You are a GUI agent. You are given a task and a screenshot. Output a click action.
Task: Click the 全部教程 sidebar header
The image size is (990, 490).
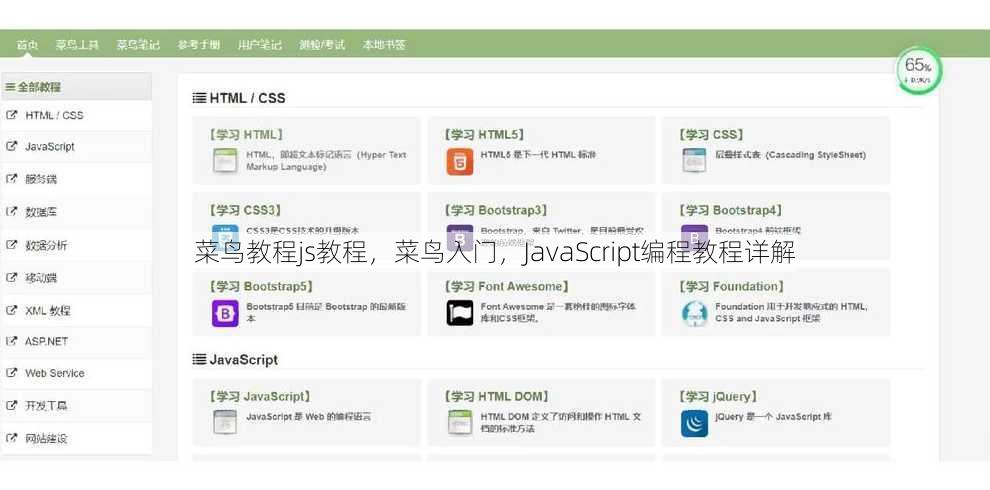(x=76, y=87)
